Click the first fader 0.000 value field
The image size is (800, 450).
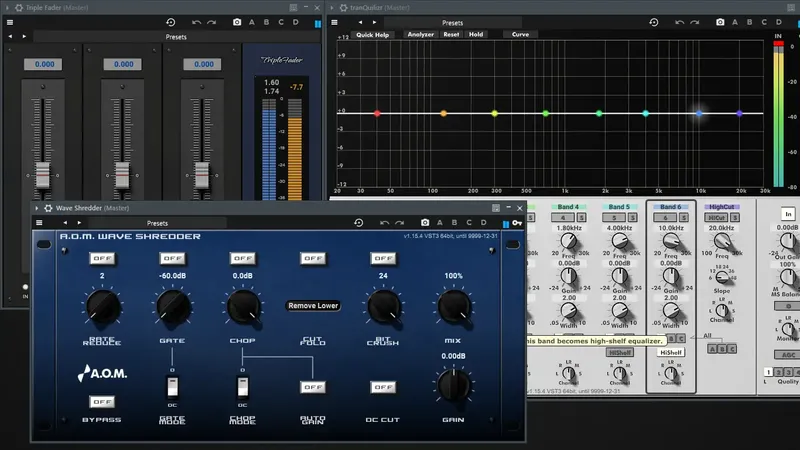click(44, 64)
